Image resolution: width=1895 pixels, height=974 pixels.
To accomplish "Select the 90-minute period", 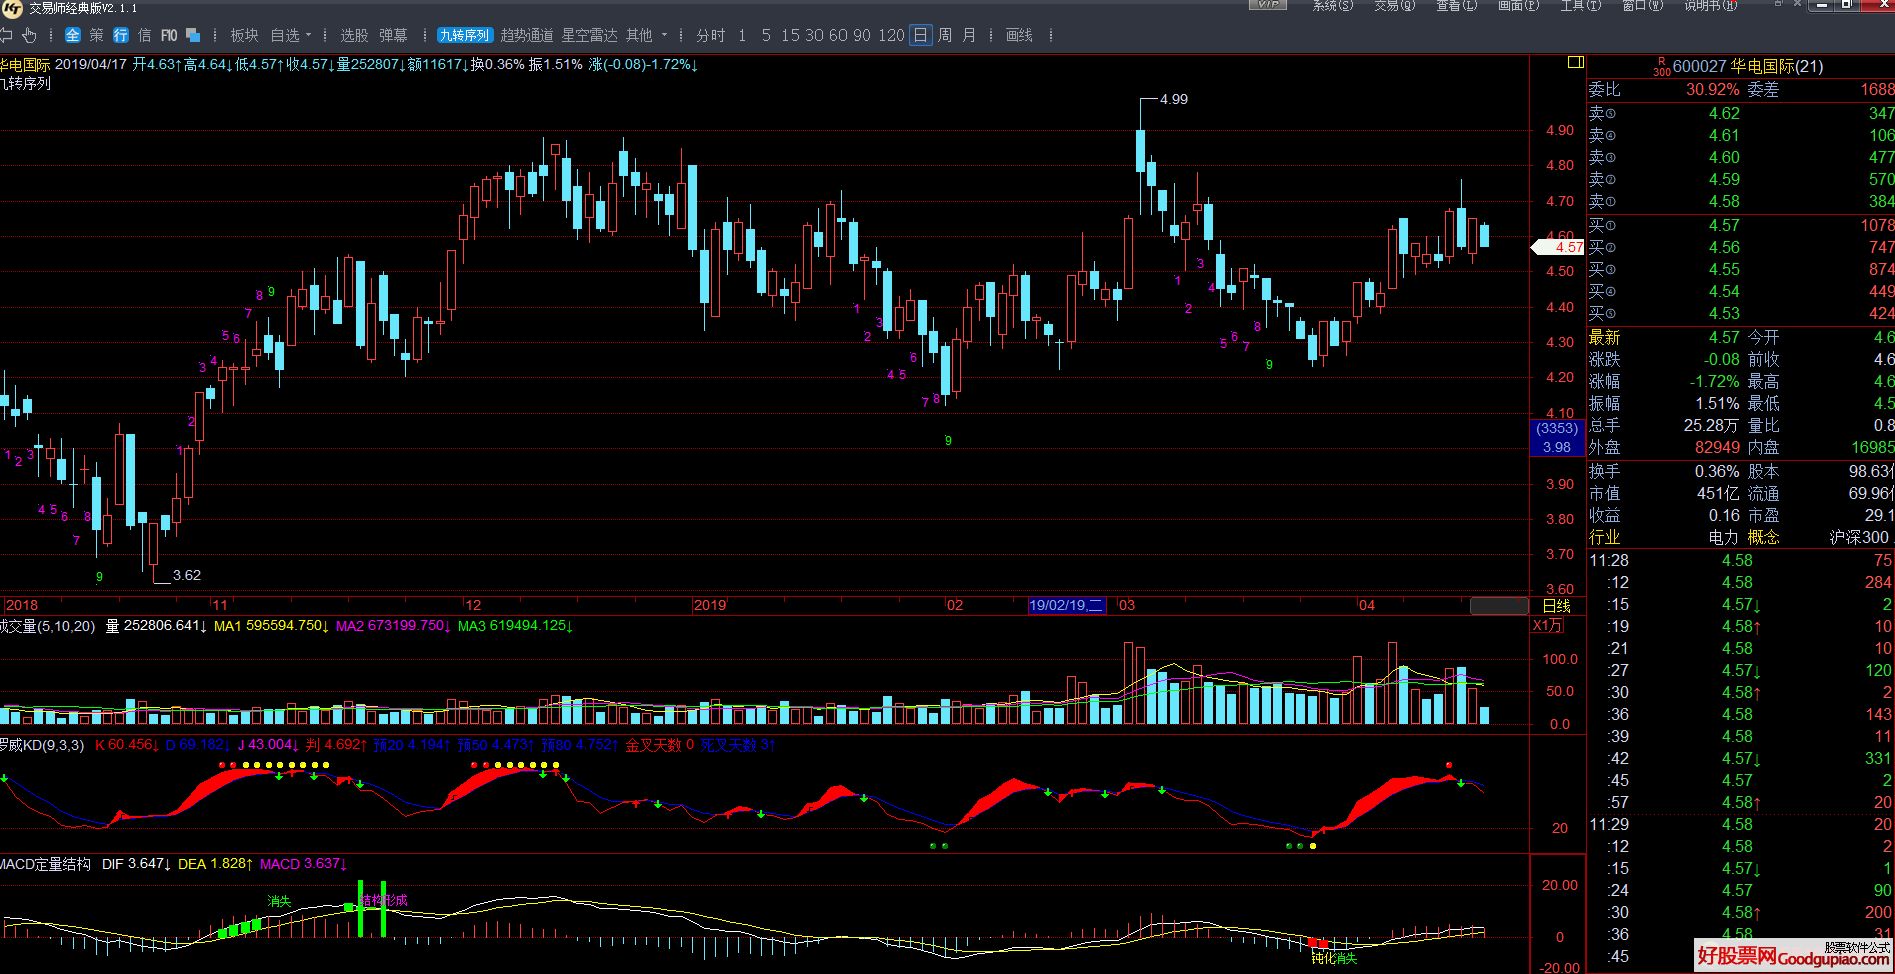I will click(x=862, y=35).
